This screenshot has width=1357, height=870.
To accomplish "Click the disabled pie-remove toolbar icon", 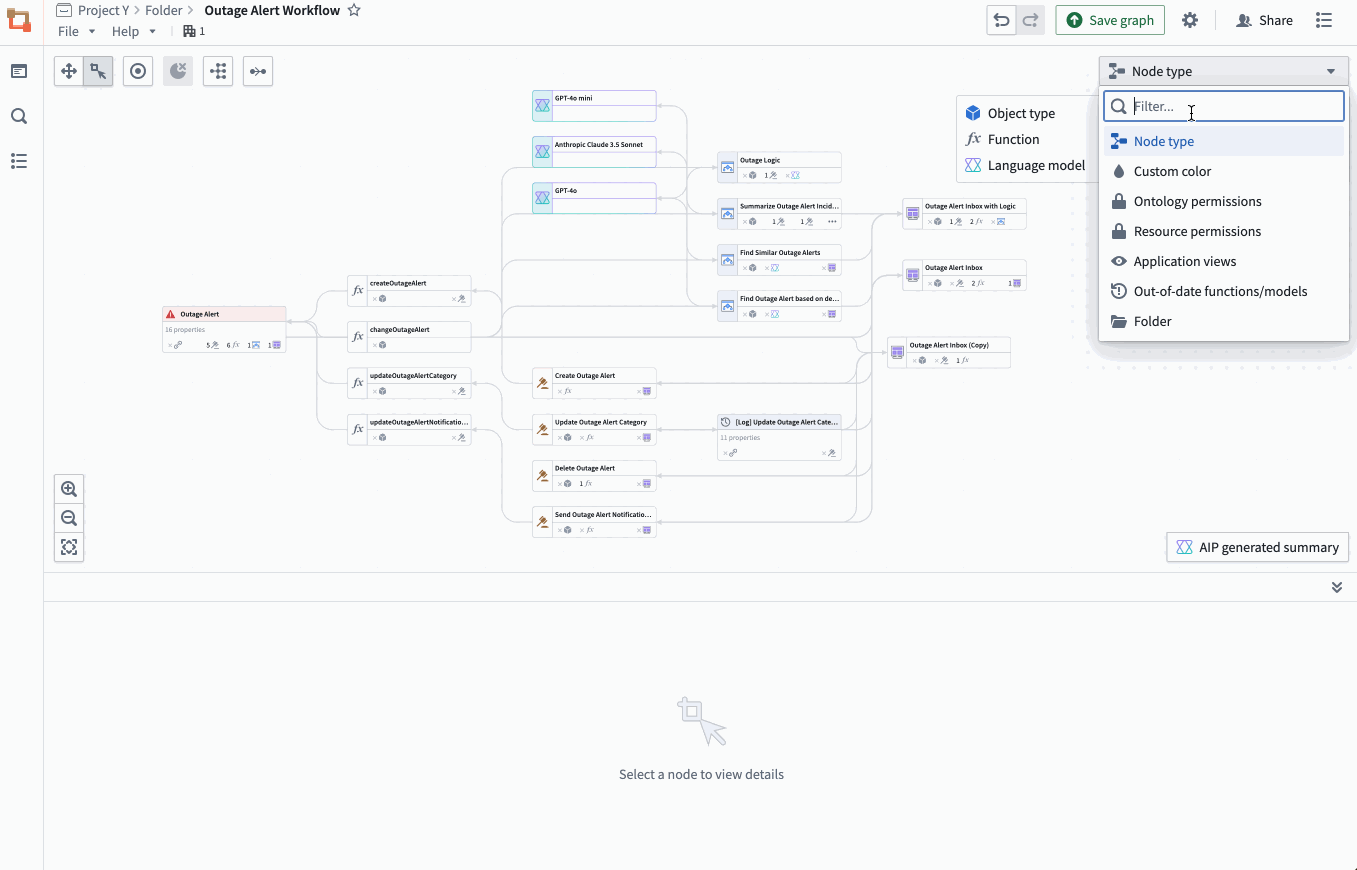I will coord(178,71).
